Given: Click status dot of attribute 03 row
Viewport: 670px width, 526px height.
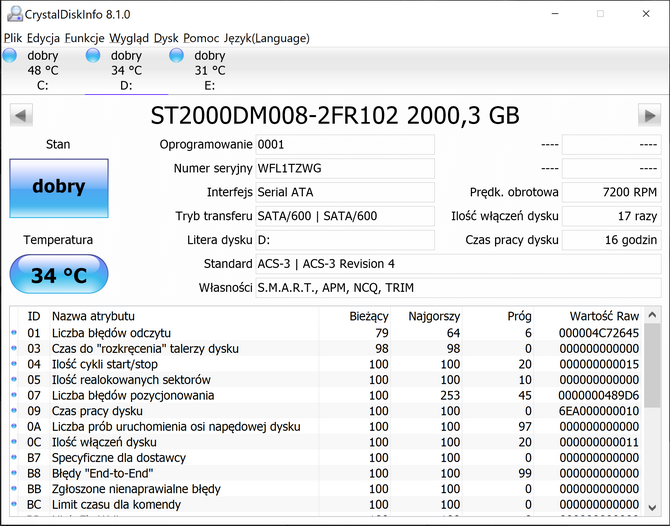Looking at the screenshot, I should pyautogui.click(x=14, y=348).
